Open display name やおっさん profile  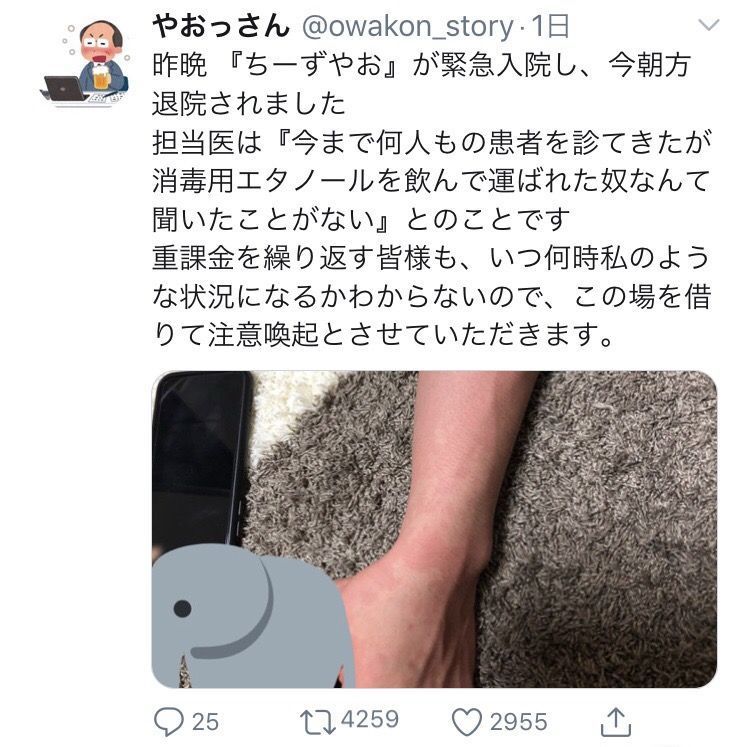(221, 26)
